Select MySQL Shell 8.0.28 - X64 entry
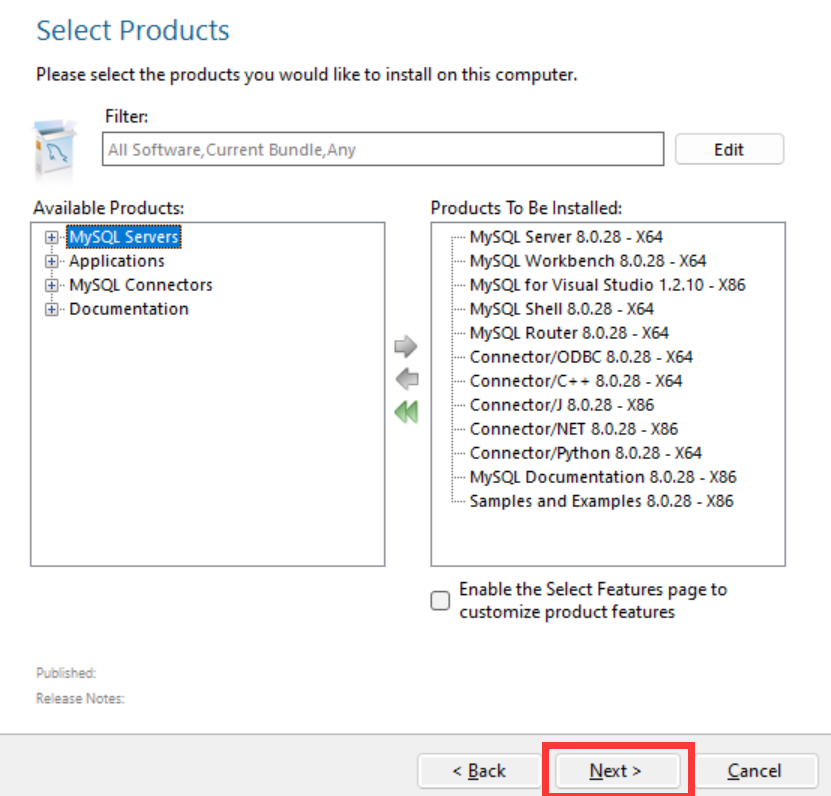The width and height of the screenshot is (831, 796). point(562,308)
